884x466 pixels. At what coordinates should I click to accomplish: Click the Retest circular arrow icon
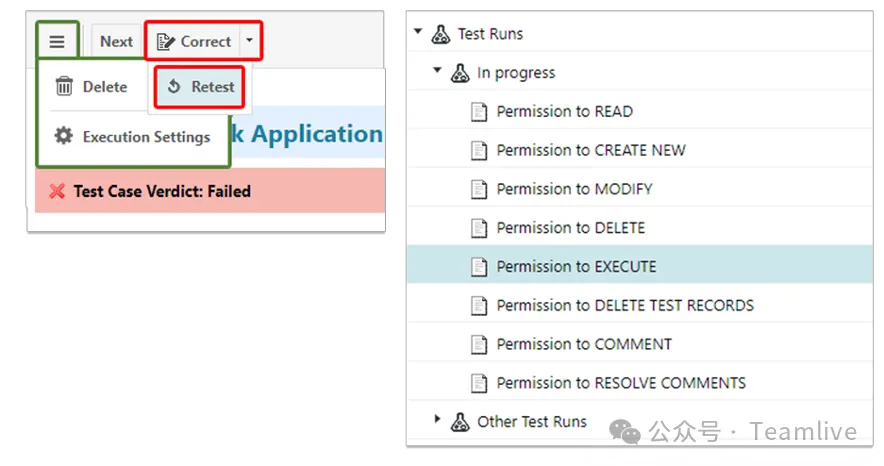point(174,86)
